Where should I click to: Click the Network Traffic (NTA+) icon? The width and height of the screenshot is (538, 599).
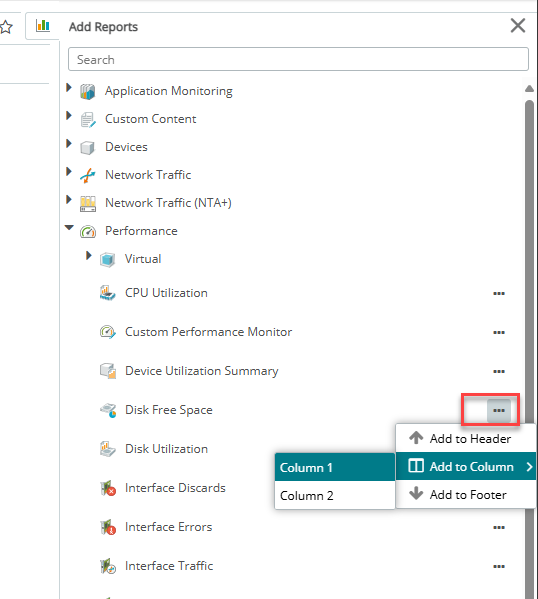click(x=88, y=204)
